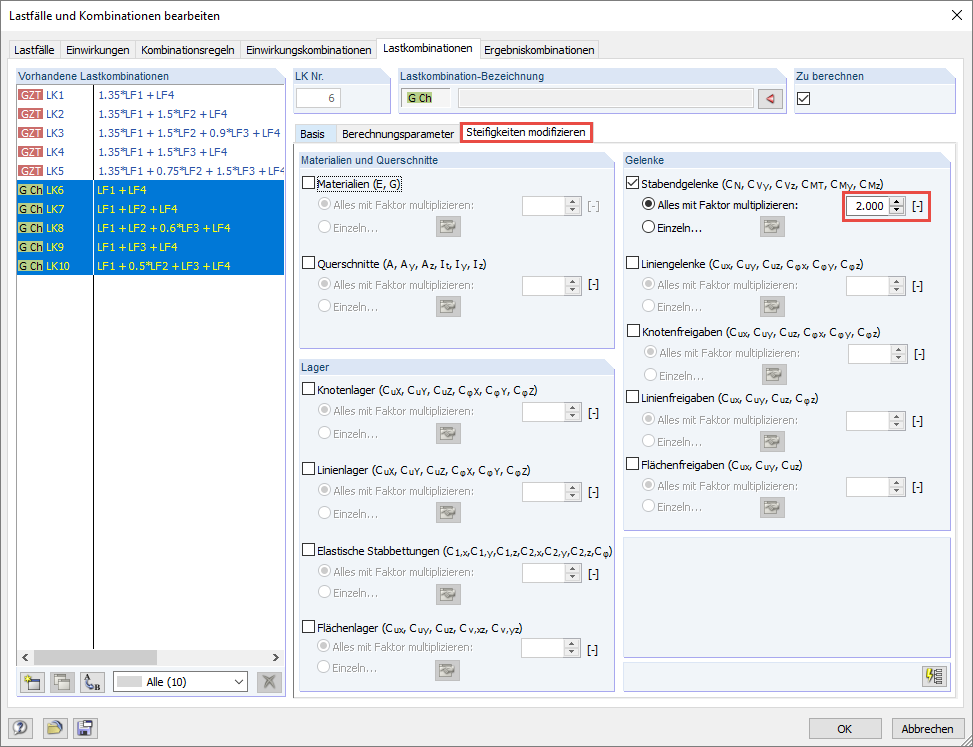Open the help via question mark icon
The width and height of the screenshot is (973, 747).
(x=18, y=727)
